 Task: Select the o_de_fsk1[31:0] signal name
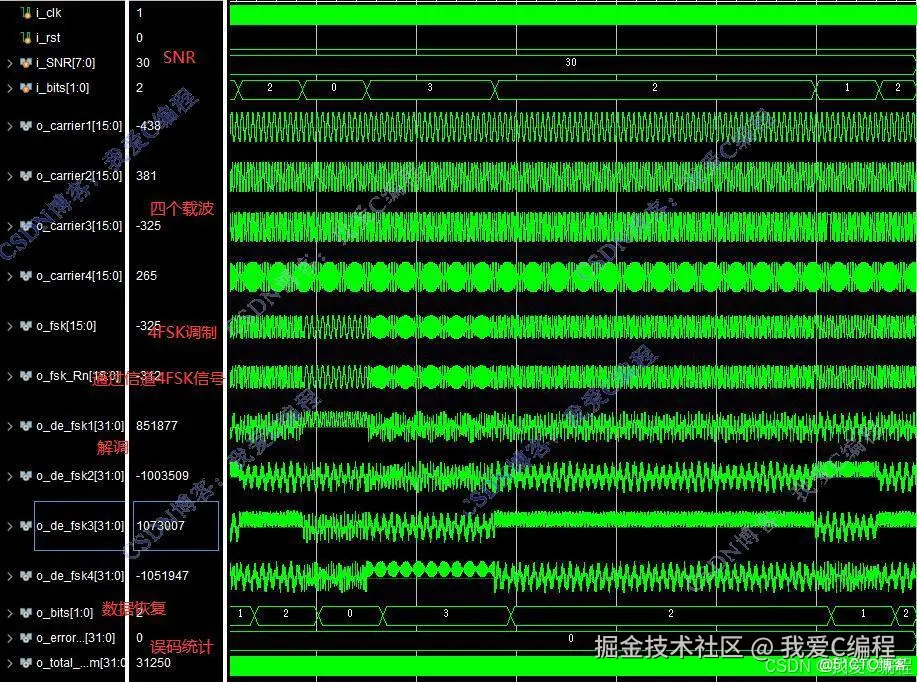tap(80, 426)
